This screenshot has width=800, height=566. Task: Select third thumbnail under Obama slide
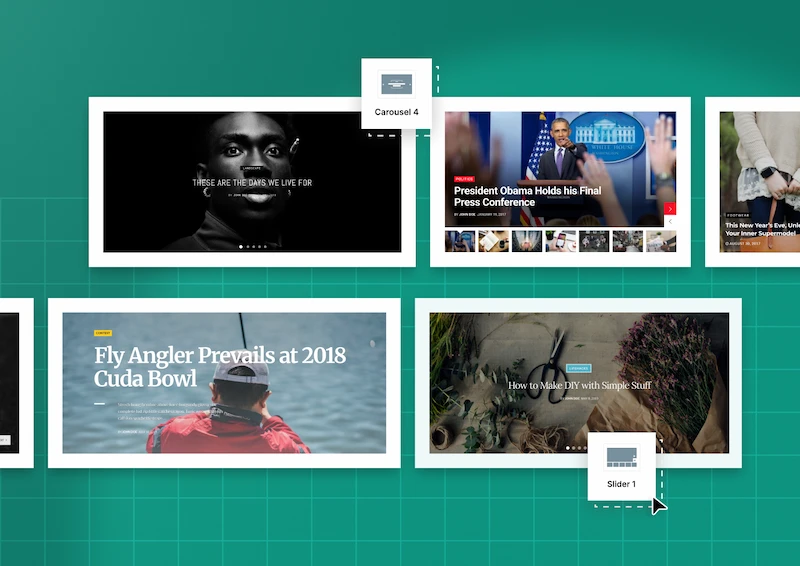[527, 241]
